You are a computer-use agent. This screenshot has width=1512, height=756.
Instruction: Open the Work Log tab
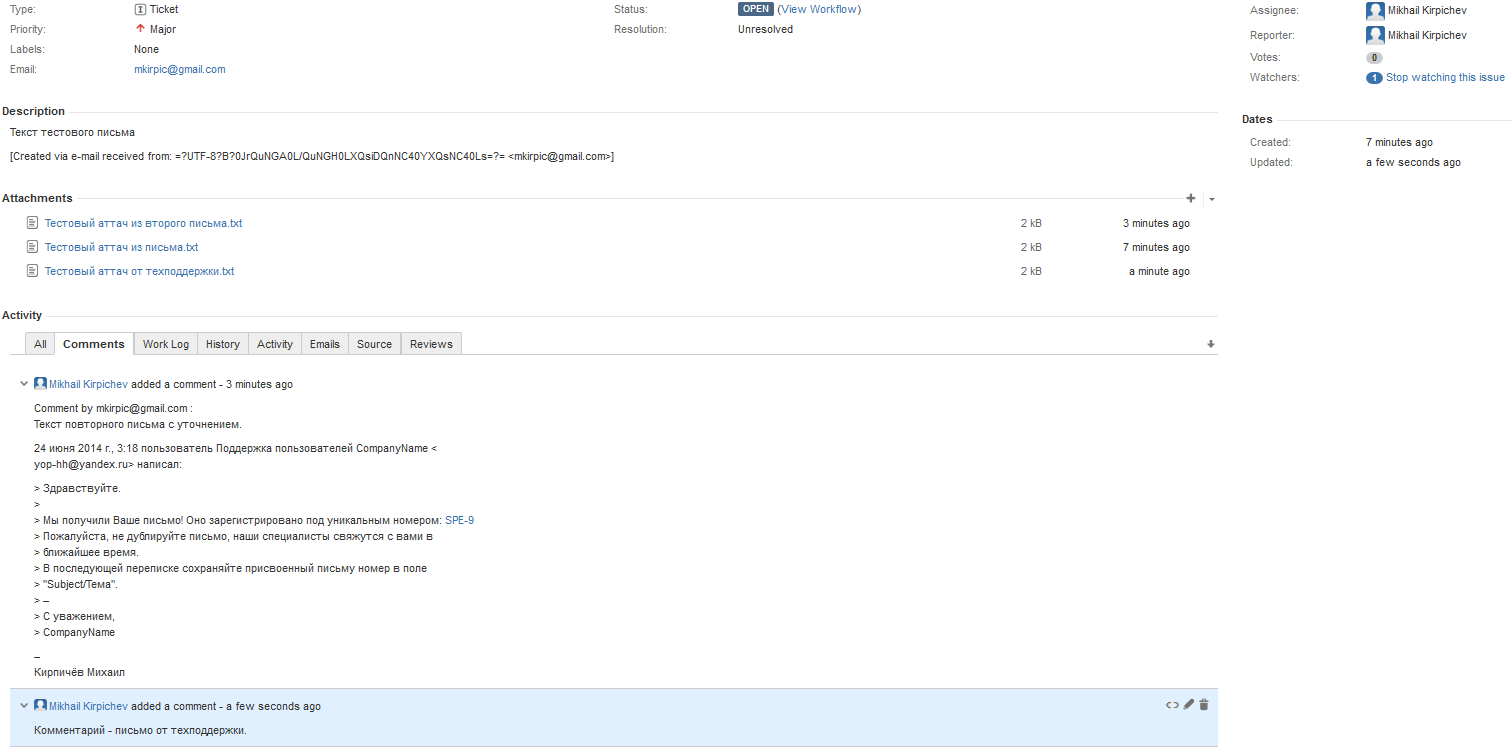166,344
